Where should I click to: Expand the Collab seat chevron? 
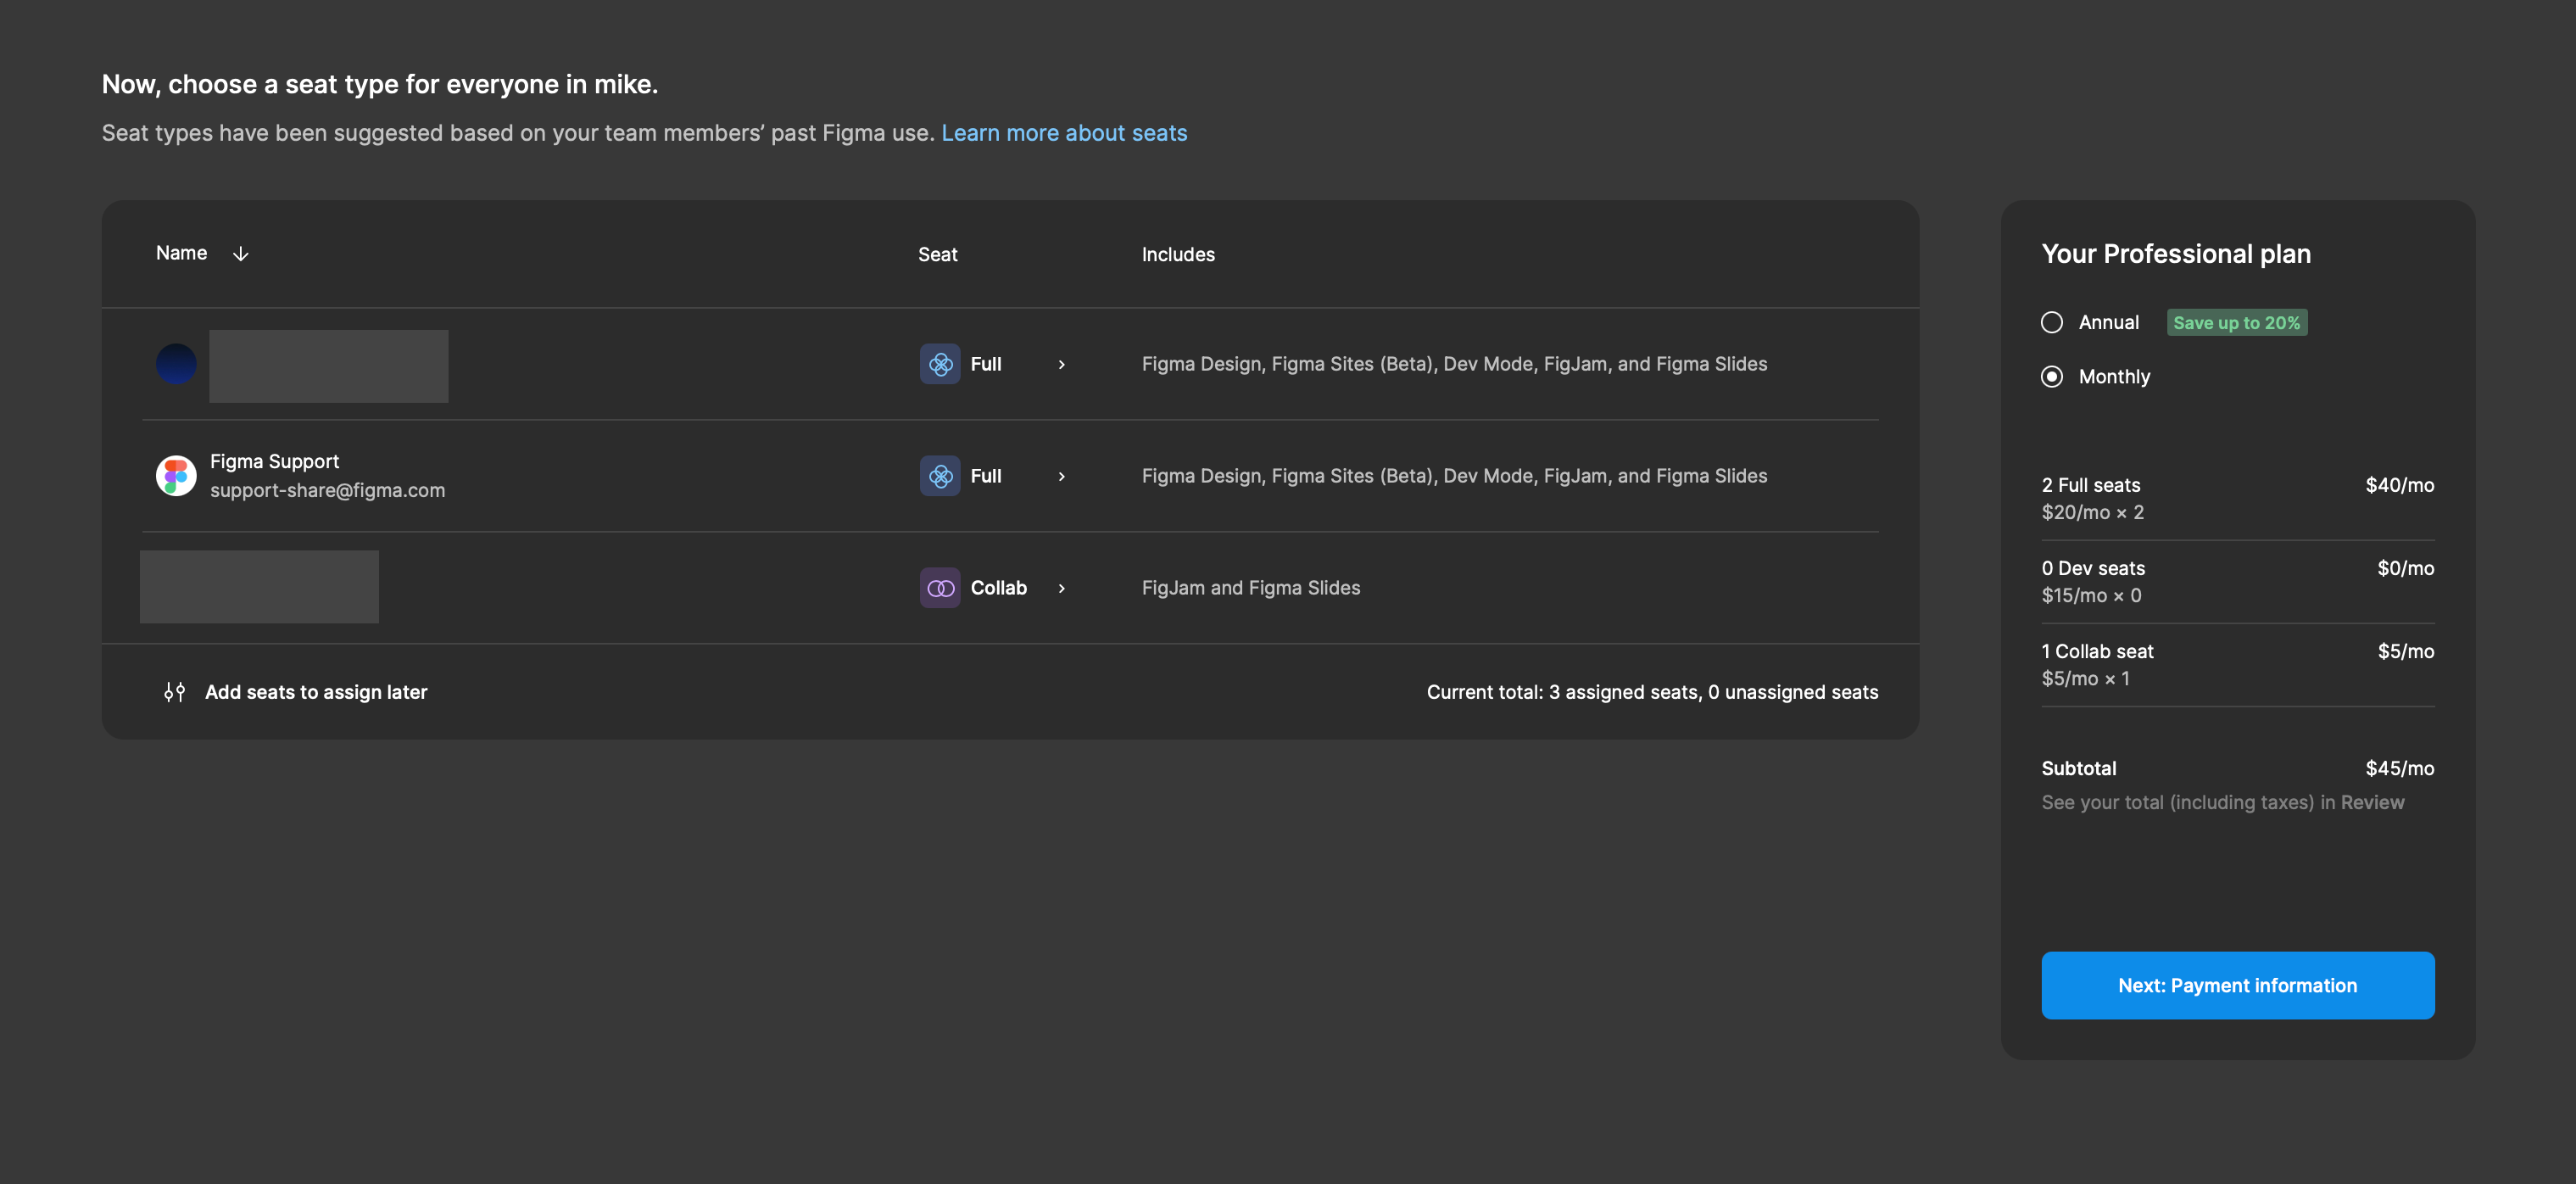[x=1061, y=589]
